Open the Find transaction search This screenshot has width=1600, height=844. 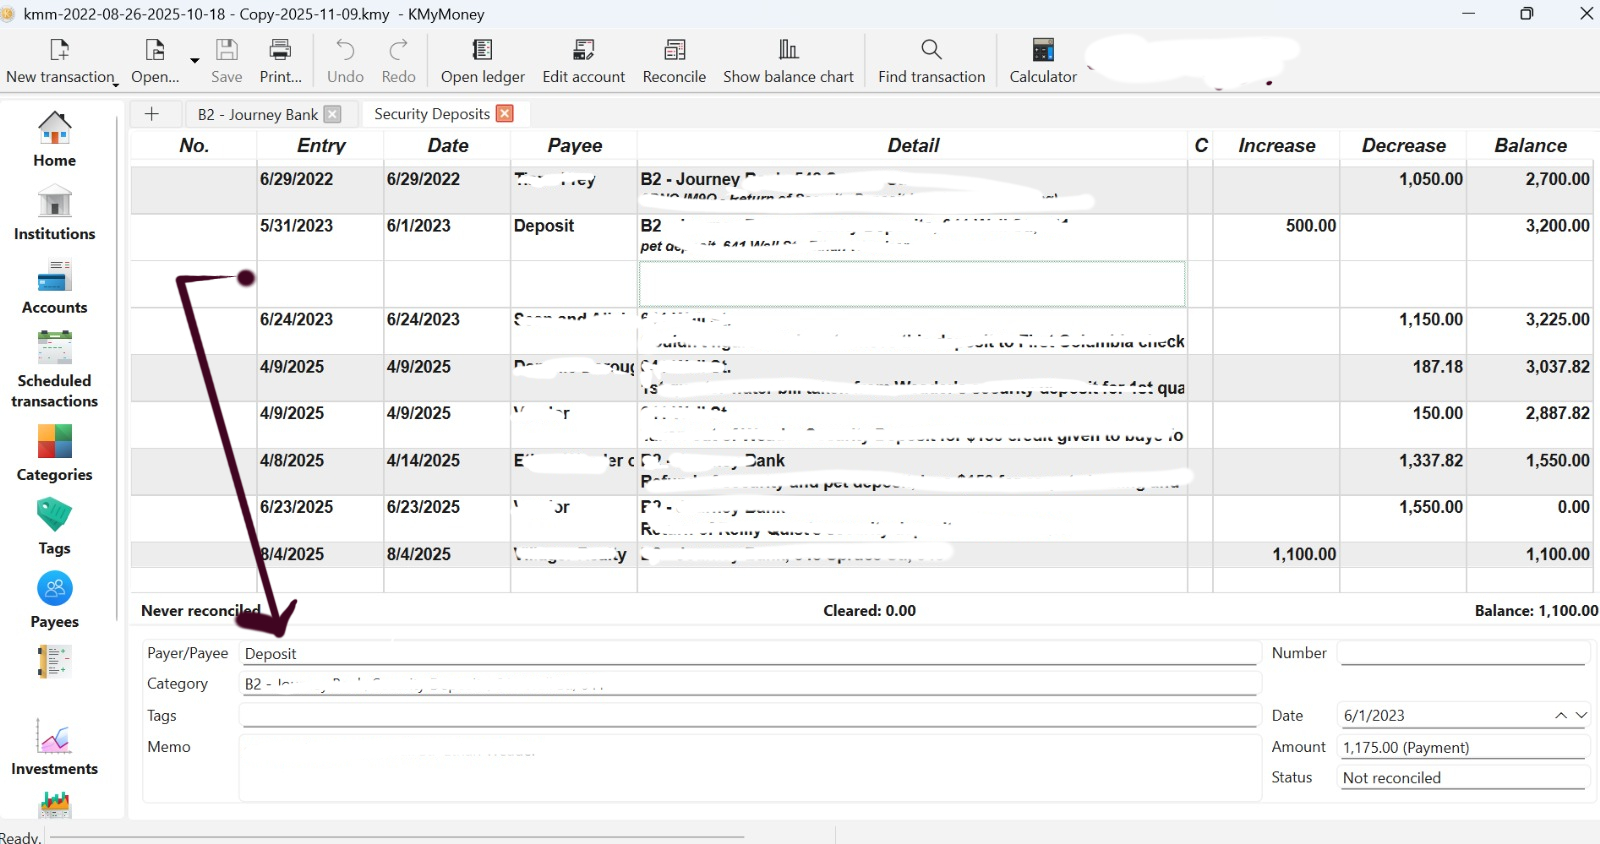pyautogui.click(x=931, y=61)
